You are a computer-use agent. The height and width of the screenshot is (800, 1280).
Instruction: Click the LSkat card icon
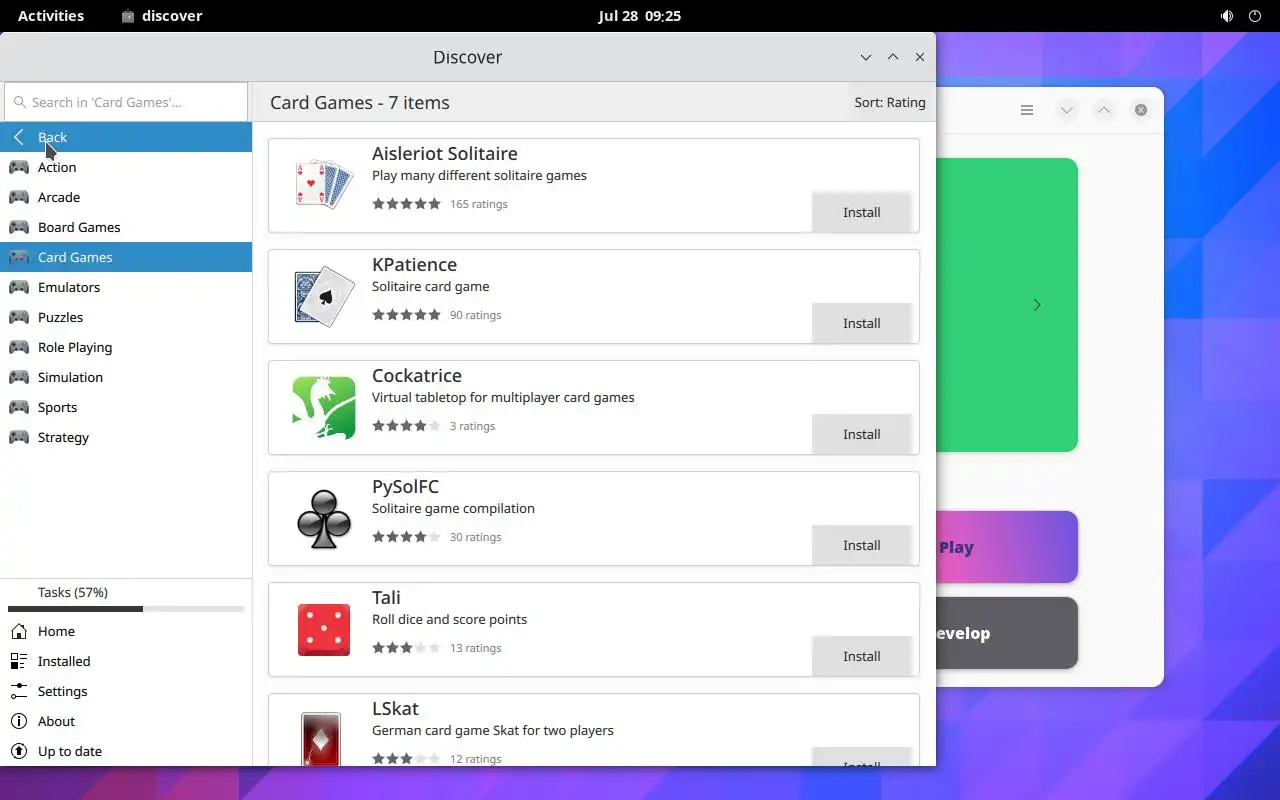(321, 739)
